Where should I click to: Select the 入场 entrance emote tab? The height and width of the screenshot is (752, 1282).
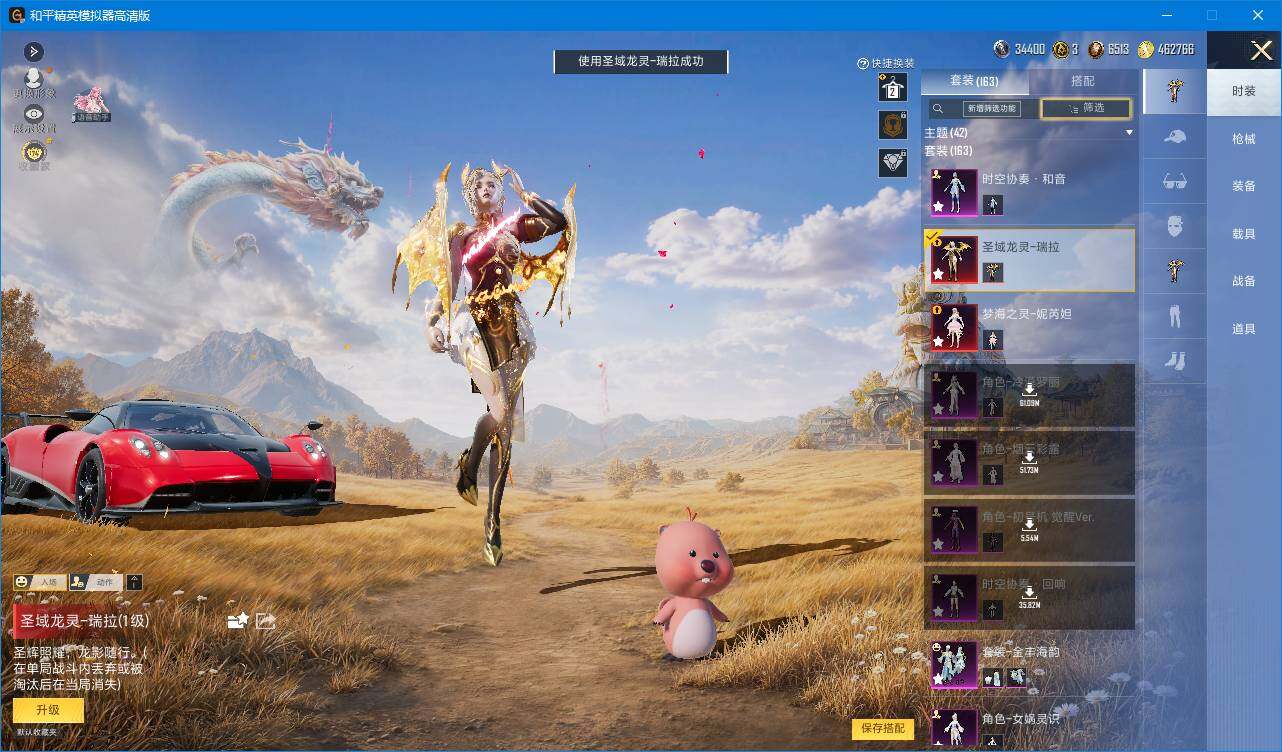coord(38,582)
